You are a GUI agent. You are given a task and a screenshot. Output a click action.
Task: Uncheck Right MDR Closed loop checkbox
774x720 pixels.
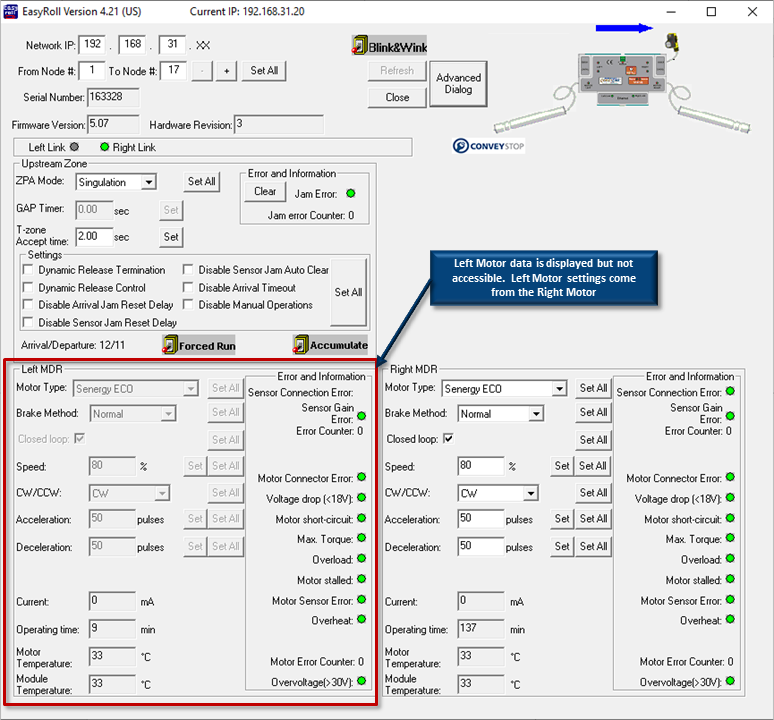448,438
